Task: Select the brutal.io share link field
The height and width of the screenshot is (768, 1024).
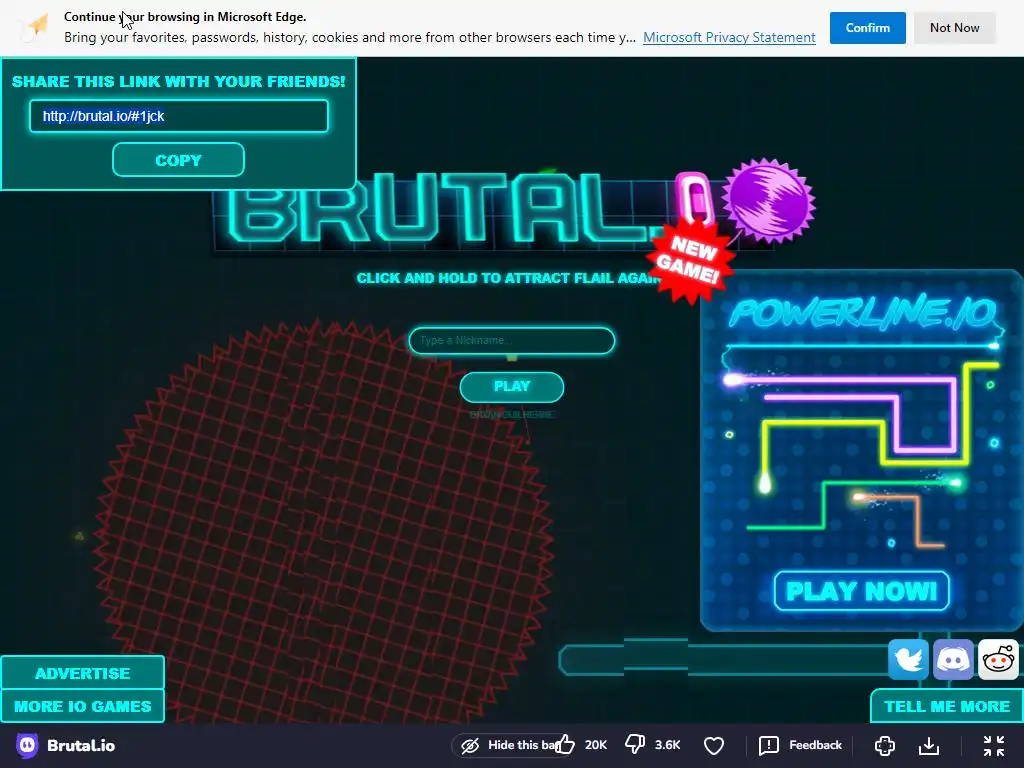Action: 178,116
